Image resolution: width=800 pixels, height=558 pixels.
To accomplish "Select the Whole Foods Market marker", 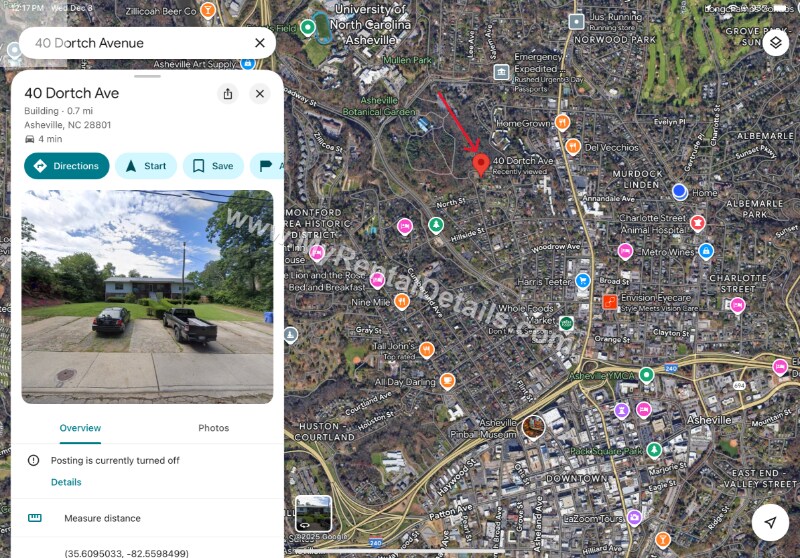I will tap(566, 323).
